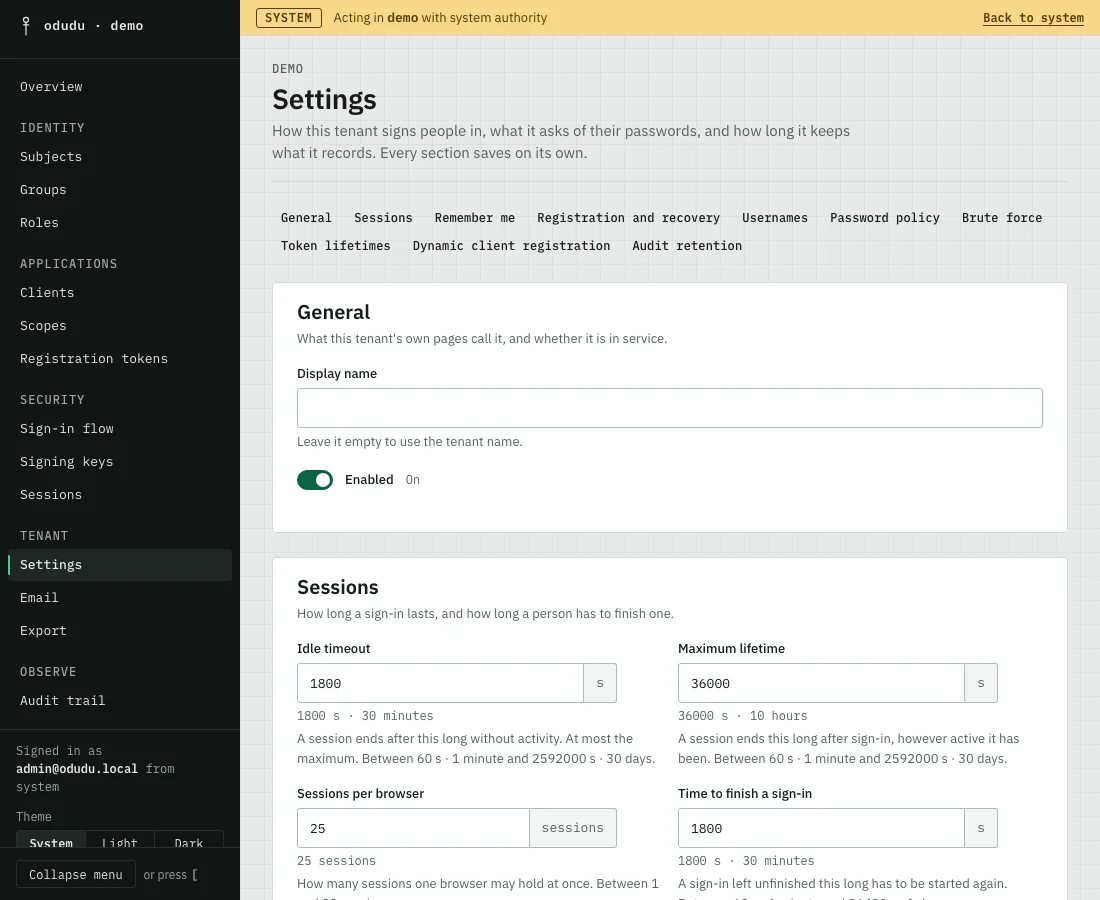Click the General section heading
1100x900 pixels.
(x=333, y=312)
